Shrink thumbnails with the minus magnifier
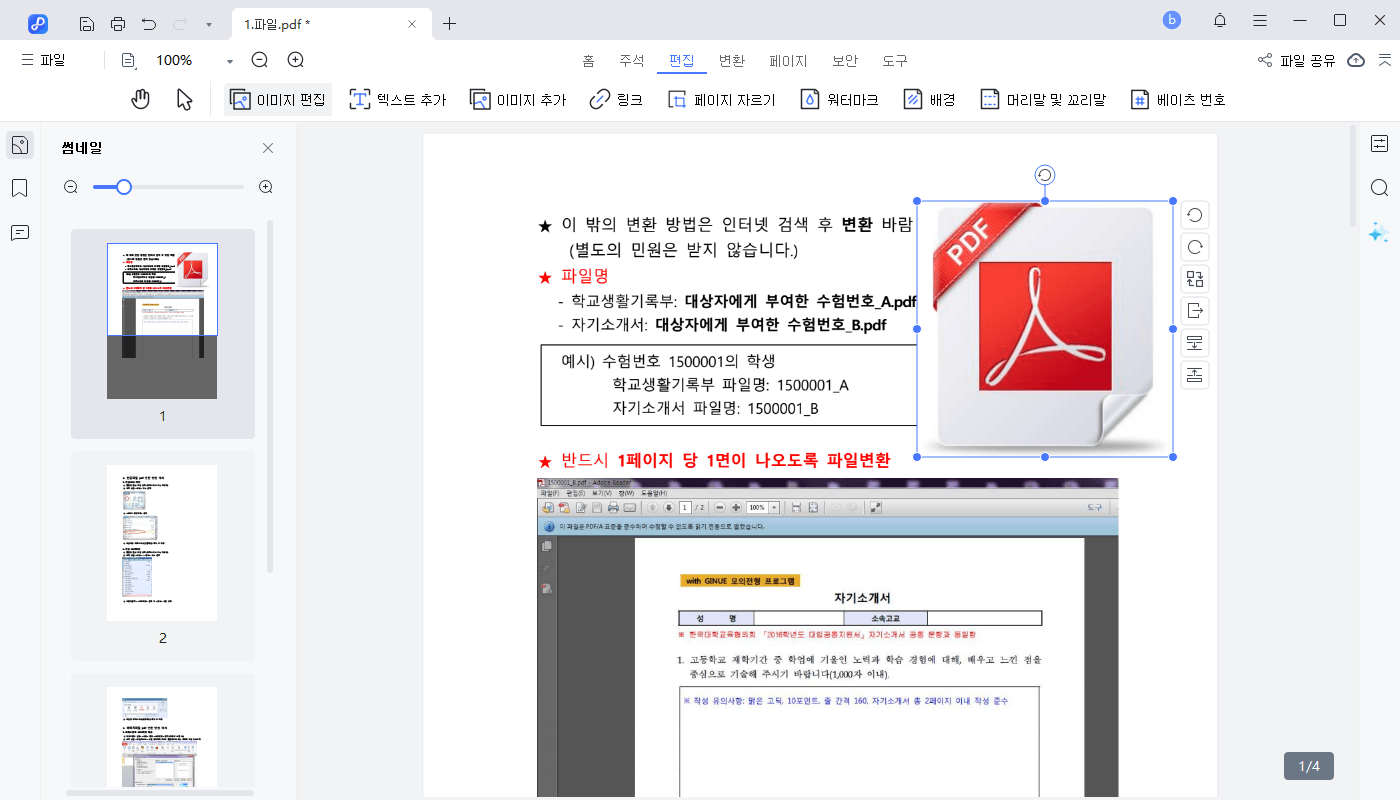1400x800 pixels. click(71, 187)
